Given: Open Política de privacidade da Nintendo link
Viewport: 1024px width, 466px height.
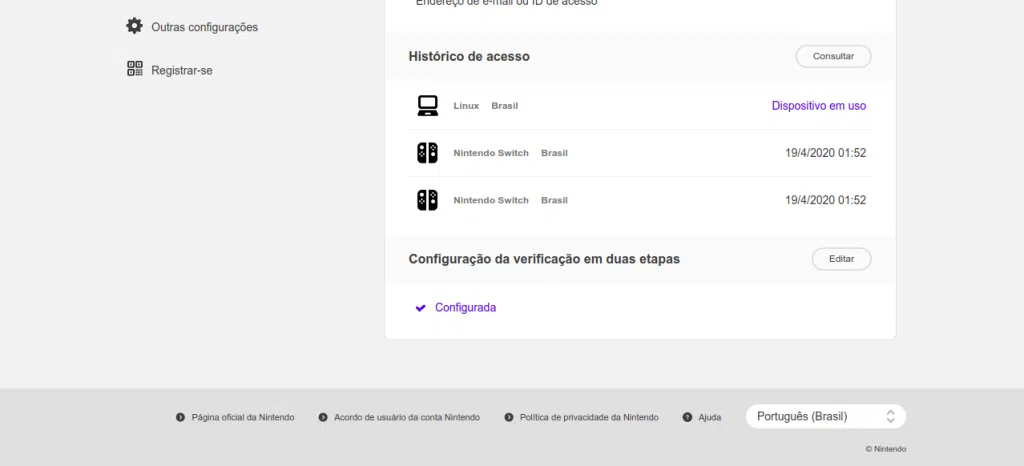Looking at the screenshot, I should pos(589,417).
